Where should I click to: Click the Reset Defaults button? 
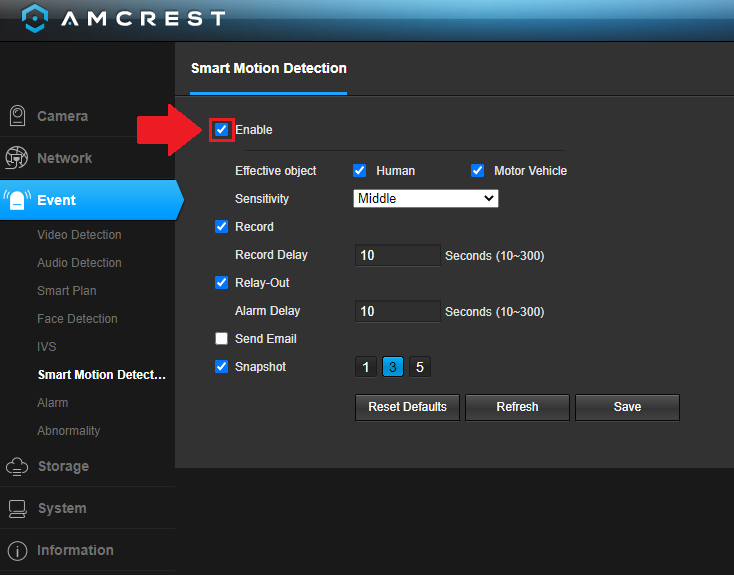pyautogui.click(x=407, y=407)
